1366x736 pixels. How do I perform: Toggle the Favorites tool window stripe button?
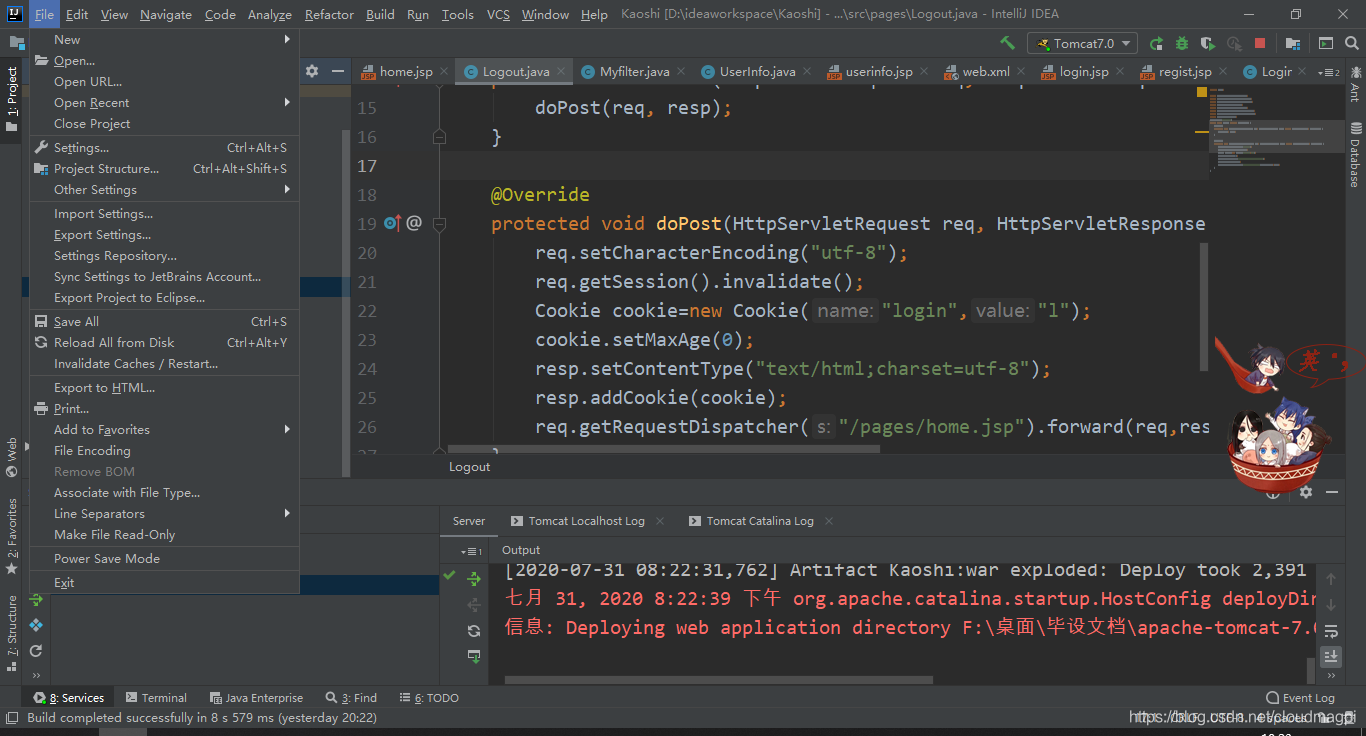(x=12, y=535)
